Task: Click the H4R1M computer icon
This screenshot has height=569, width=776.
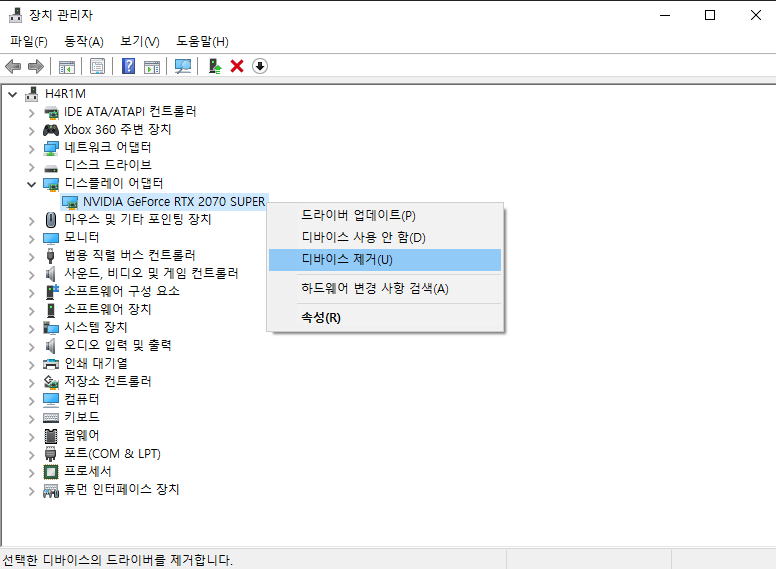Action: coord(32,94)
